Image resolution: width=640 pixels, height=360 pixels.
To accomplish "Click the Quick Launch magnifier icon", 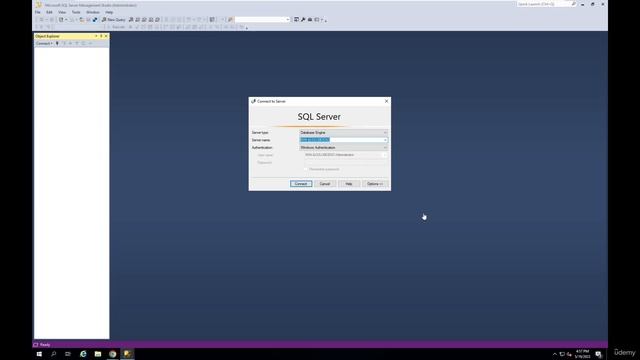I will (x=573, y=4).
